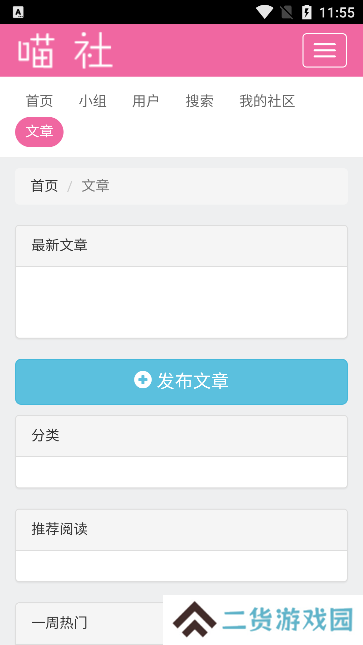Click the 首页 breadcrumb link
Image resolution: width=363 pixels, height=645 pixels.
pyautogui.click(x=44, y=186)
